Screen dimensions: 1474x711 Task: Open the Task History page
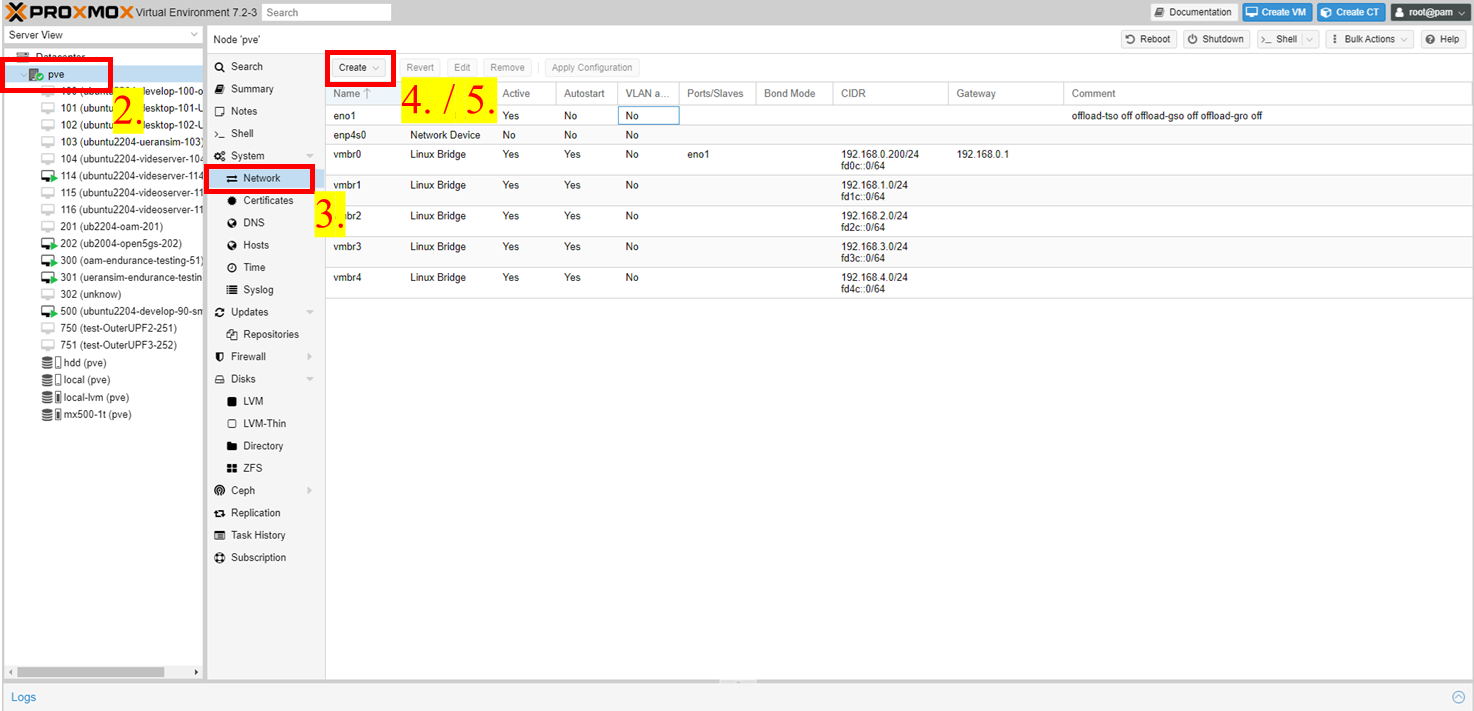(258, 535)
